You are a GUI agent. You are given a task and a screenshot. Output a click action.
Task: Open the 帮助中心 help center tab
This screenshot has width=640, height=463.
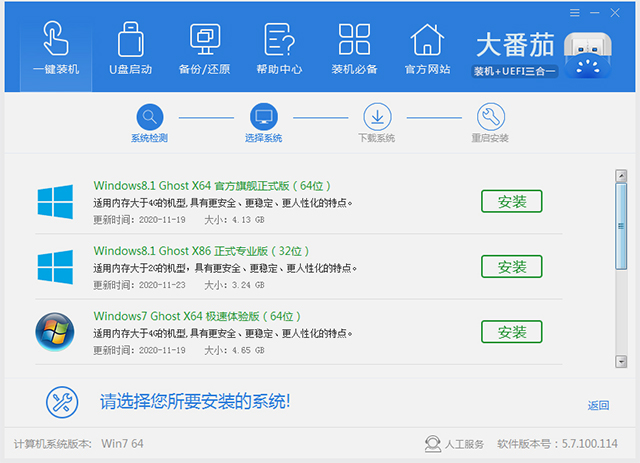coord(279,50)
